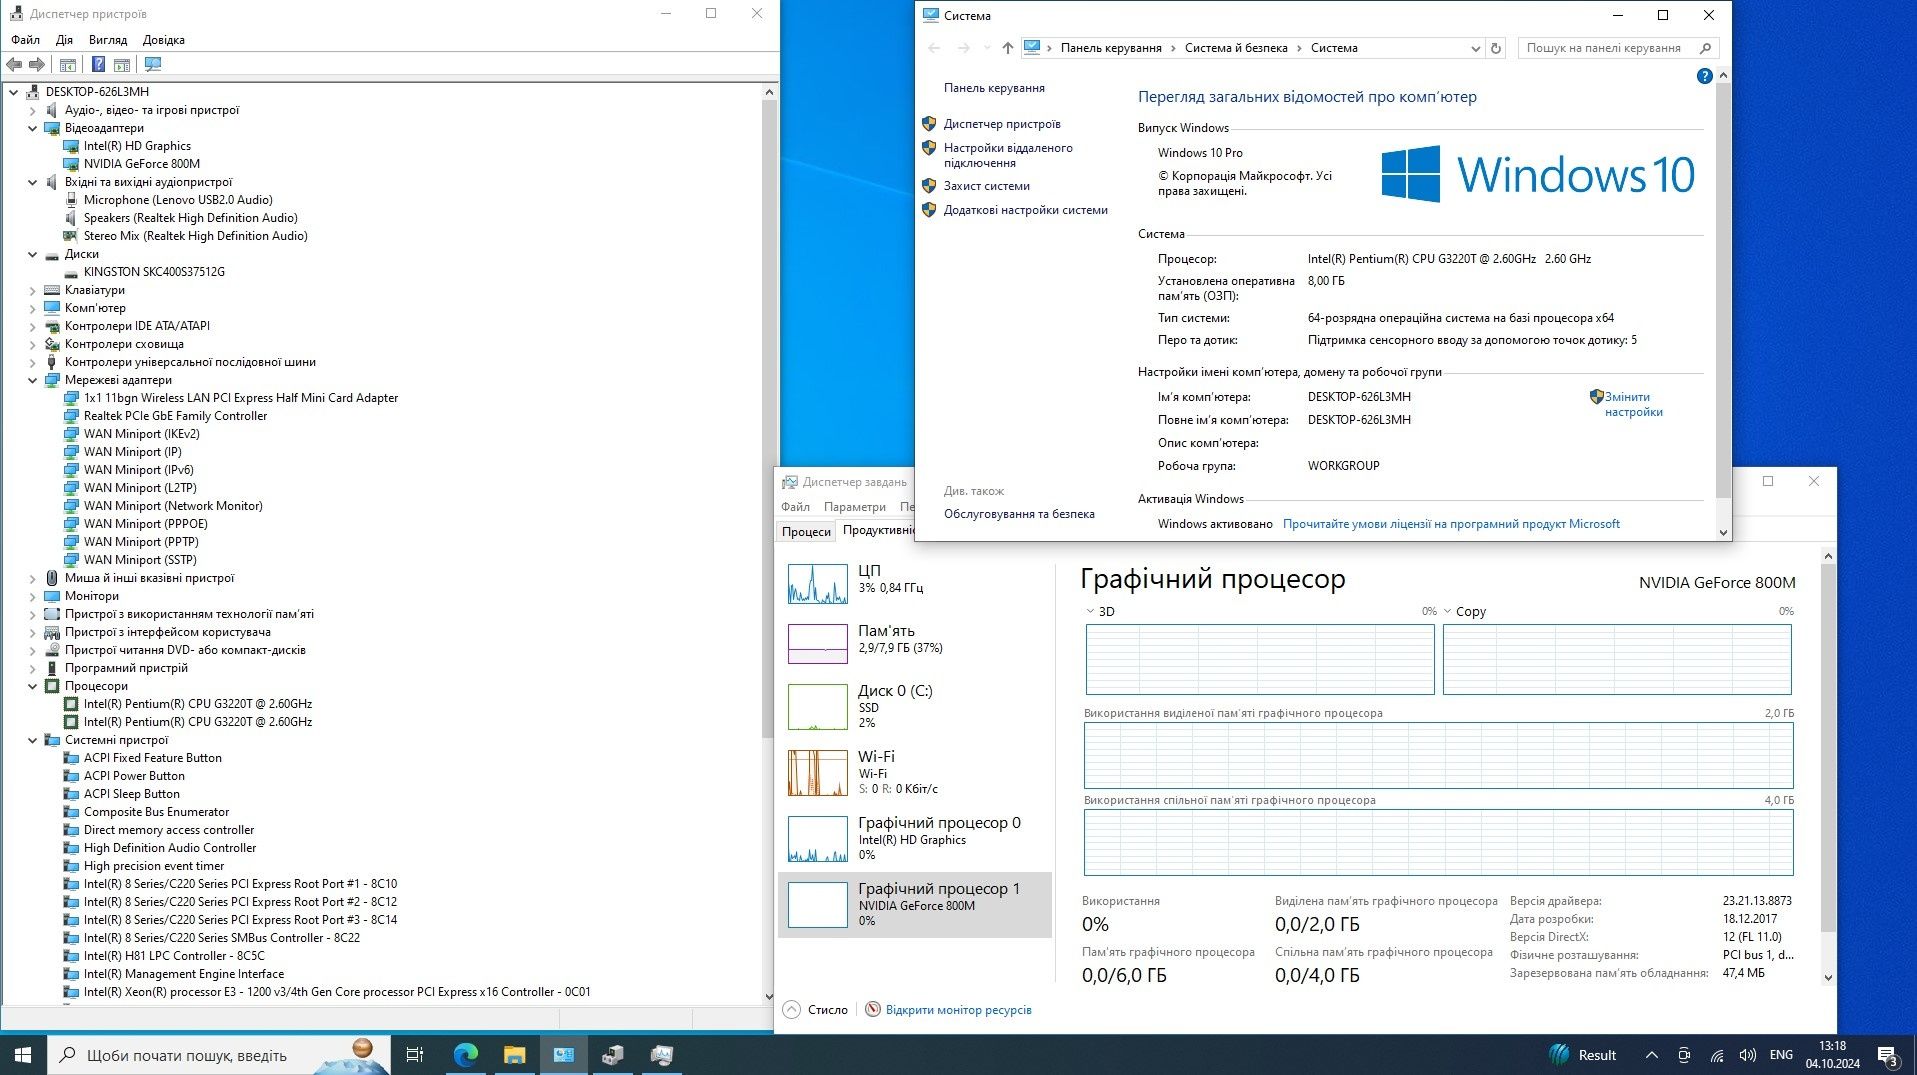Open Настройки віддаленого підключення link
This screenshot has height=1075, width=1917.
coord(1008,155)
